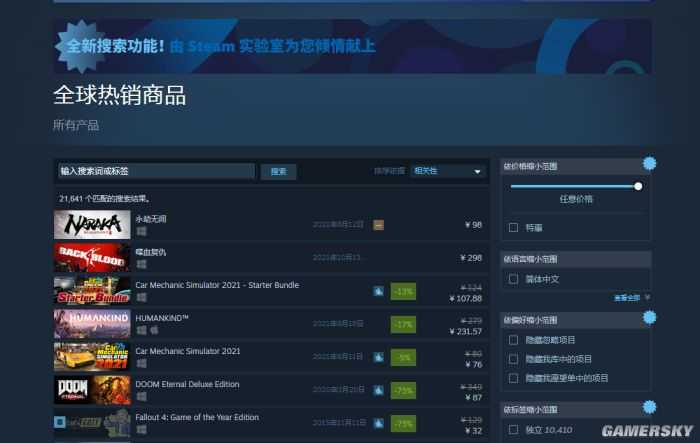Open the HUMANKIND thumbnail image
Screen dimensions: 700x443
tap(92, 324)
